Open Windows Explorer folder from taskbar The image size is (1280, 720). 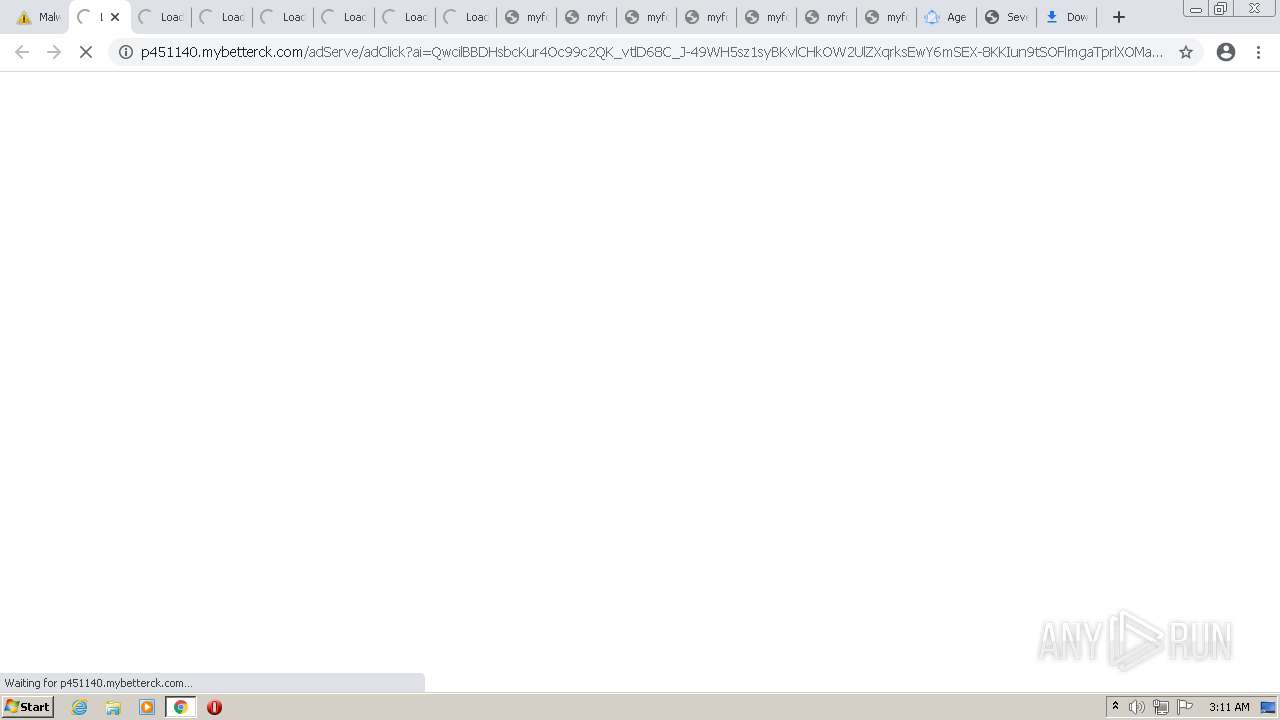113,707
